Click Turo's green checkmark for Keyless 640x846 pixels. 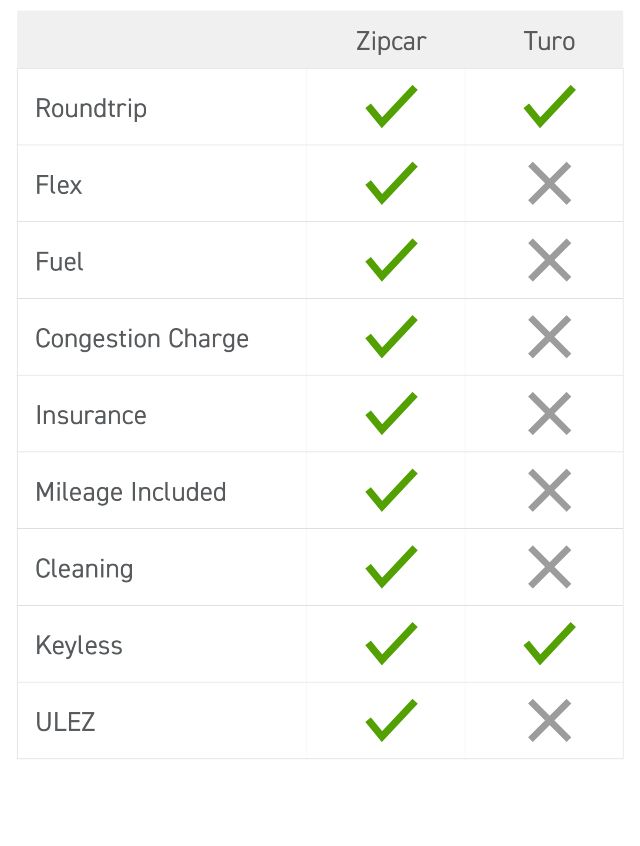point(549,644)
